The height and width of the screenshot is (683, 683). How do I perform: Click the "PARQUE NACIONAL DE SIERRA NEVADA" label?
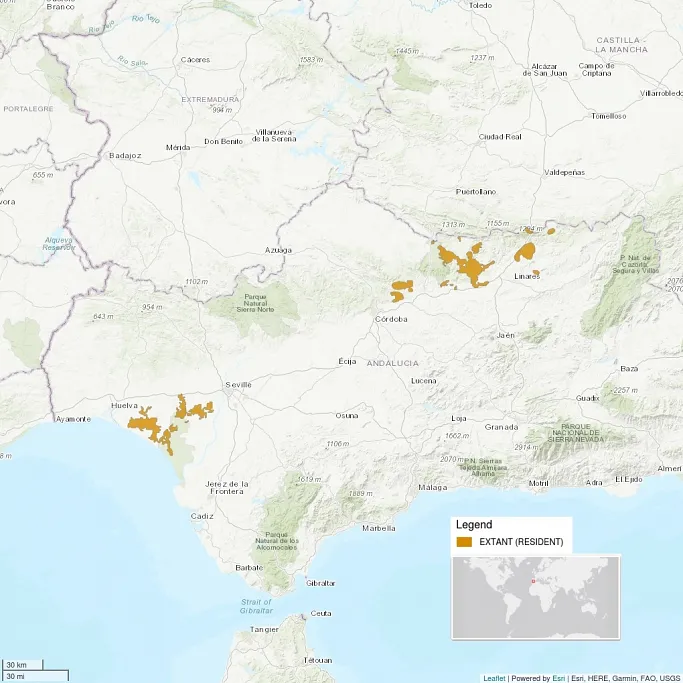click(x=576, y=433)
